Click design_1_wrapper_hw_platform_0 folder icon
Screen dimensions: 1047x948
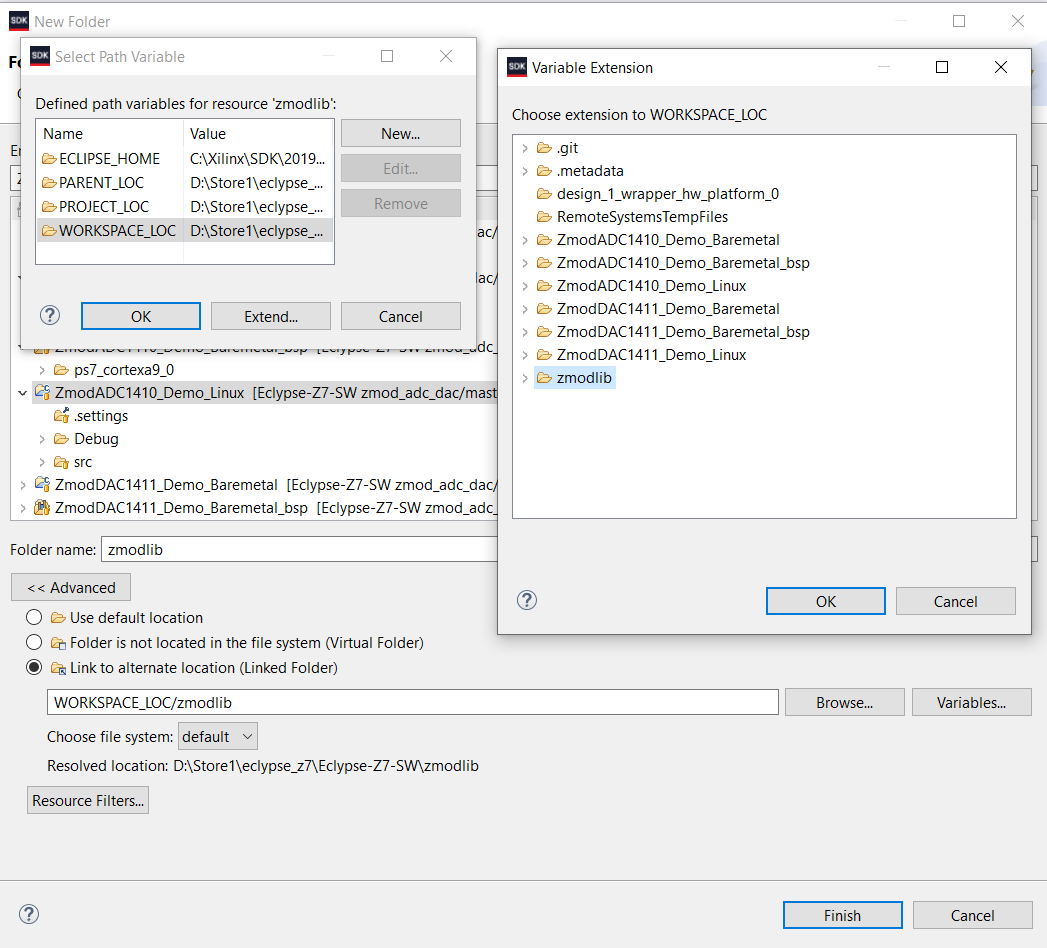(545, 194)
